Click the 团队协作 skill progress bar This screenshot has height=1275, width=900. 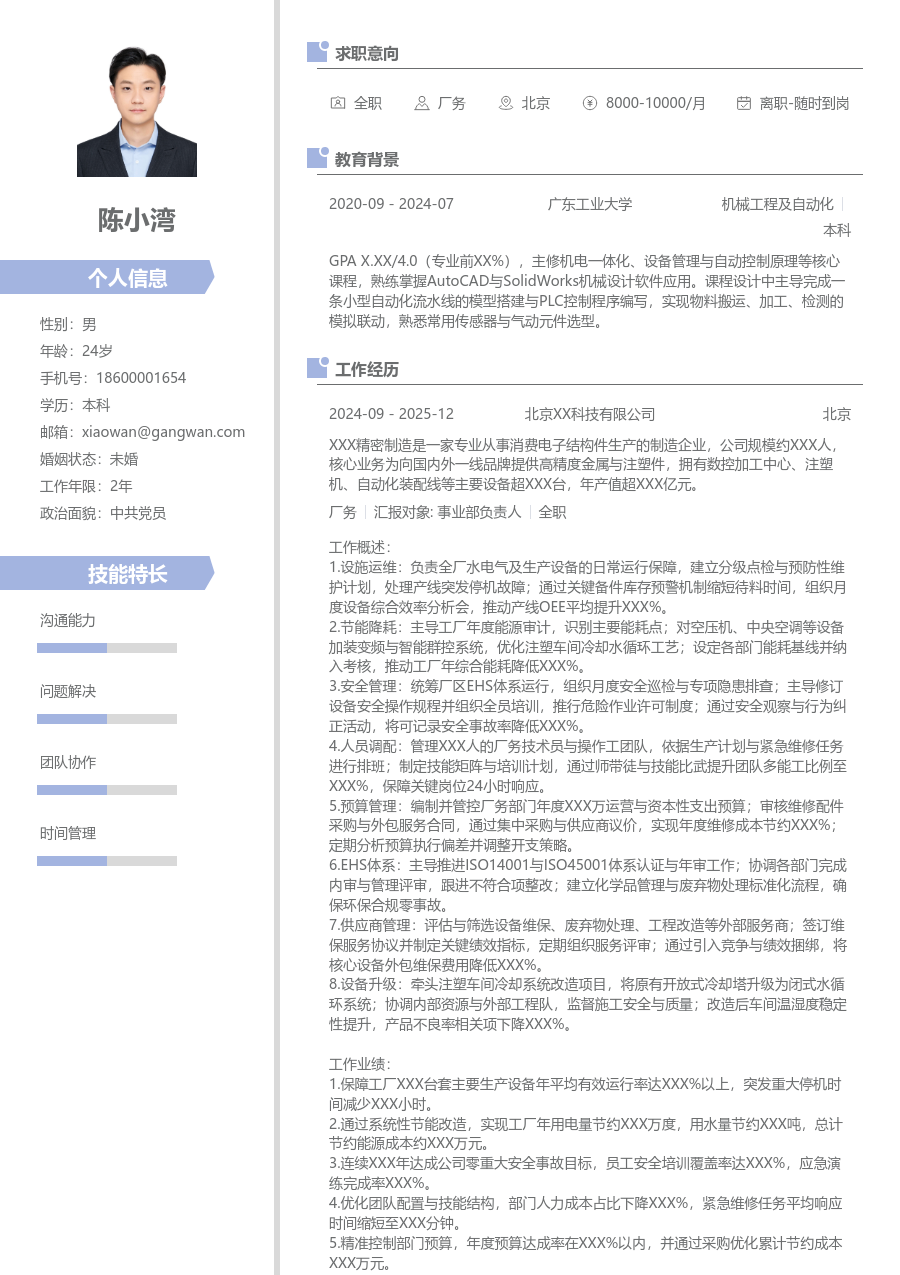coord(107,790)
